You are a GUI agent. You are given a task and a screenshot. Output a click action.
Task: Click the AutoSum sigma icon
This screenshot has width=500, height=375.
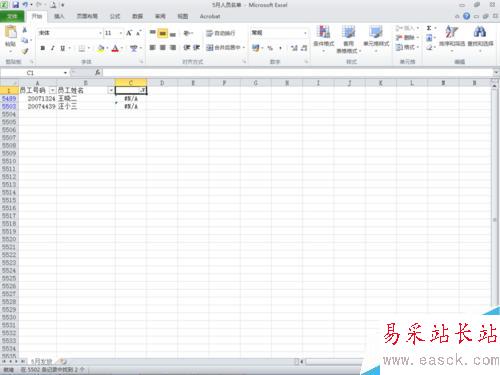point(429,28)
